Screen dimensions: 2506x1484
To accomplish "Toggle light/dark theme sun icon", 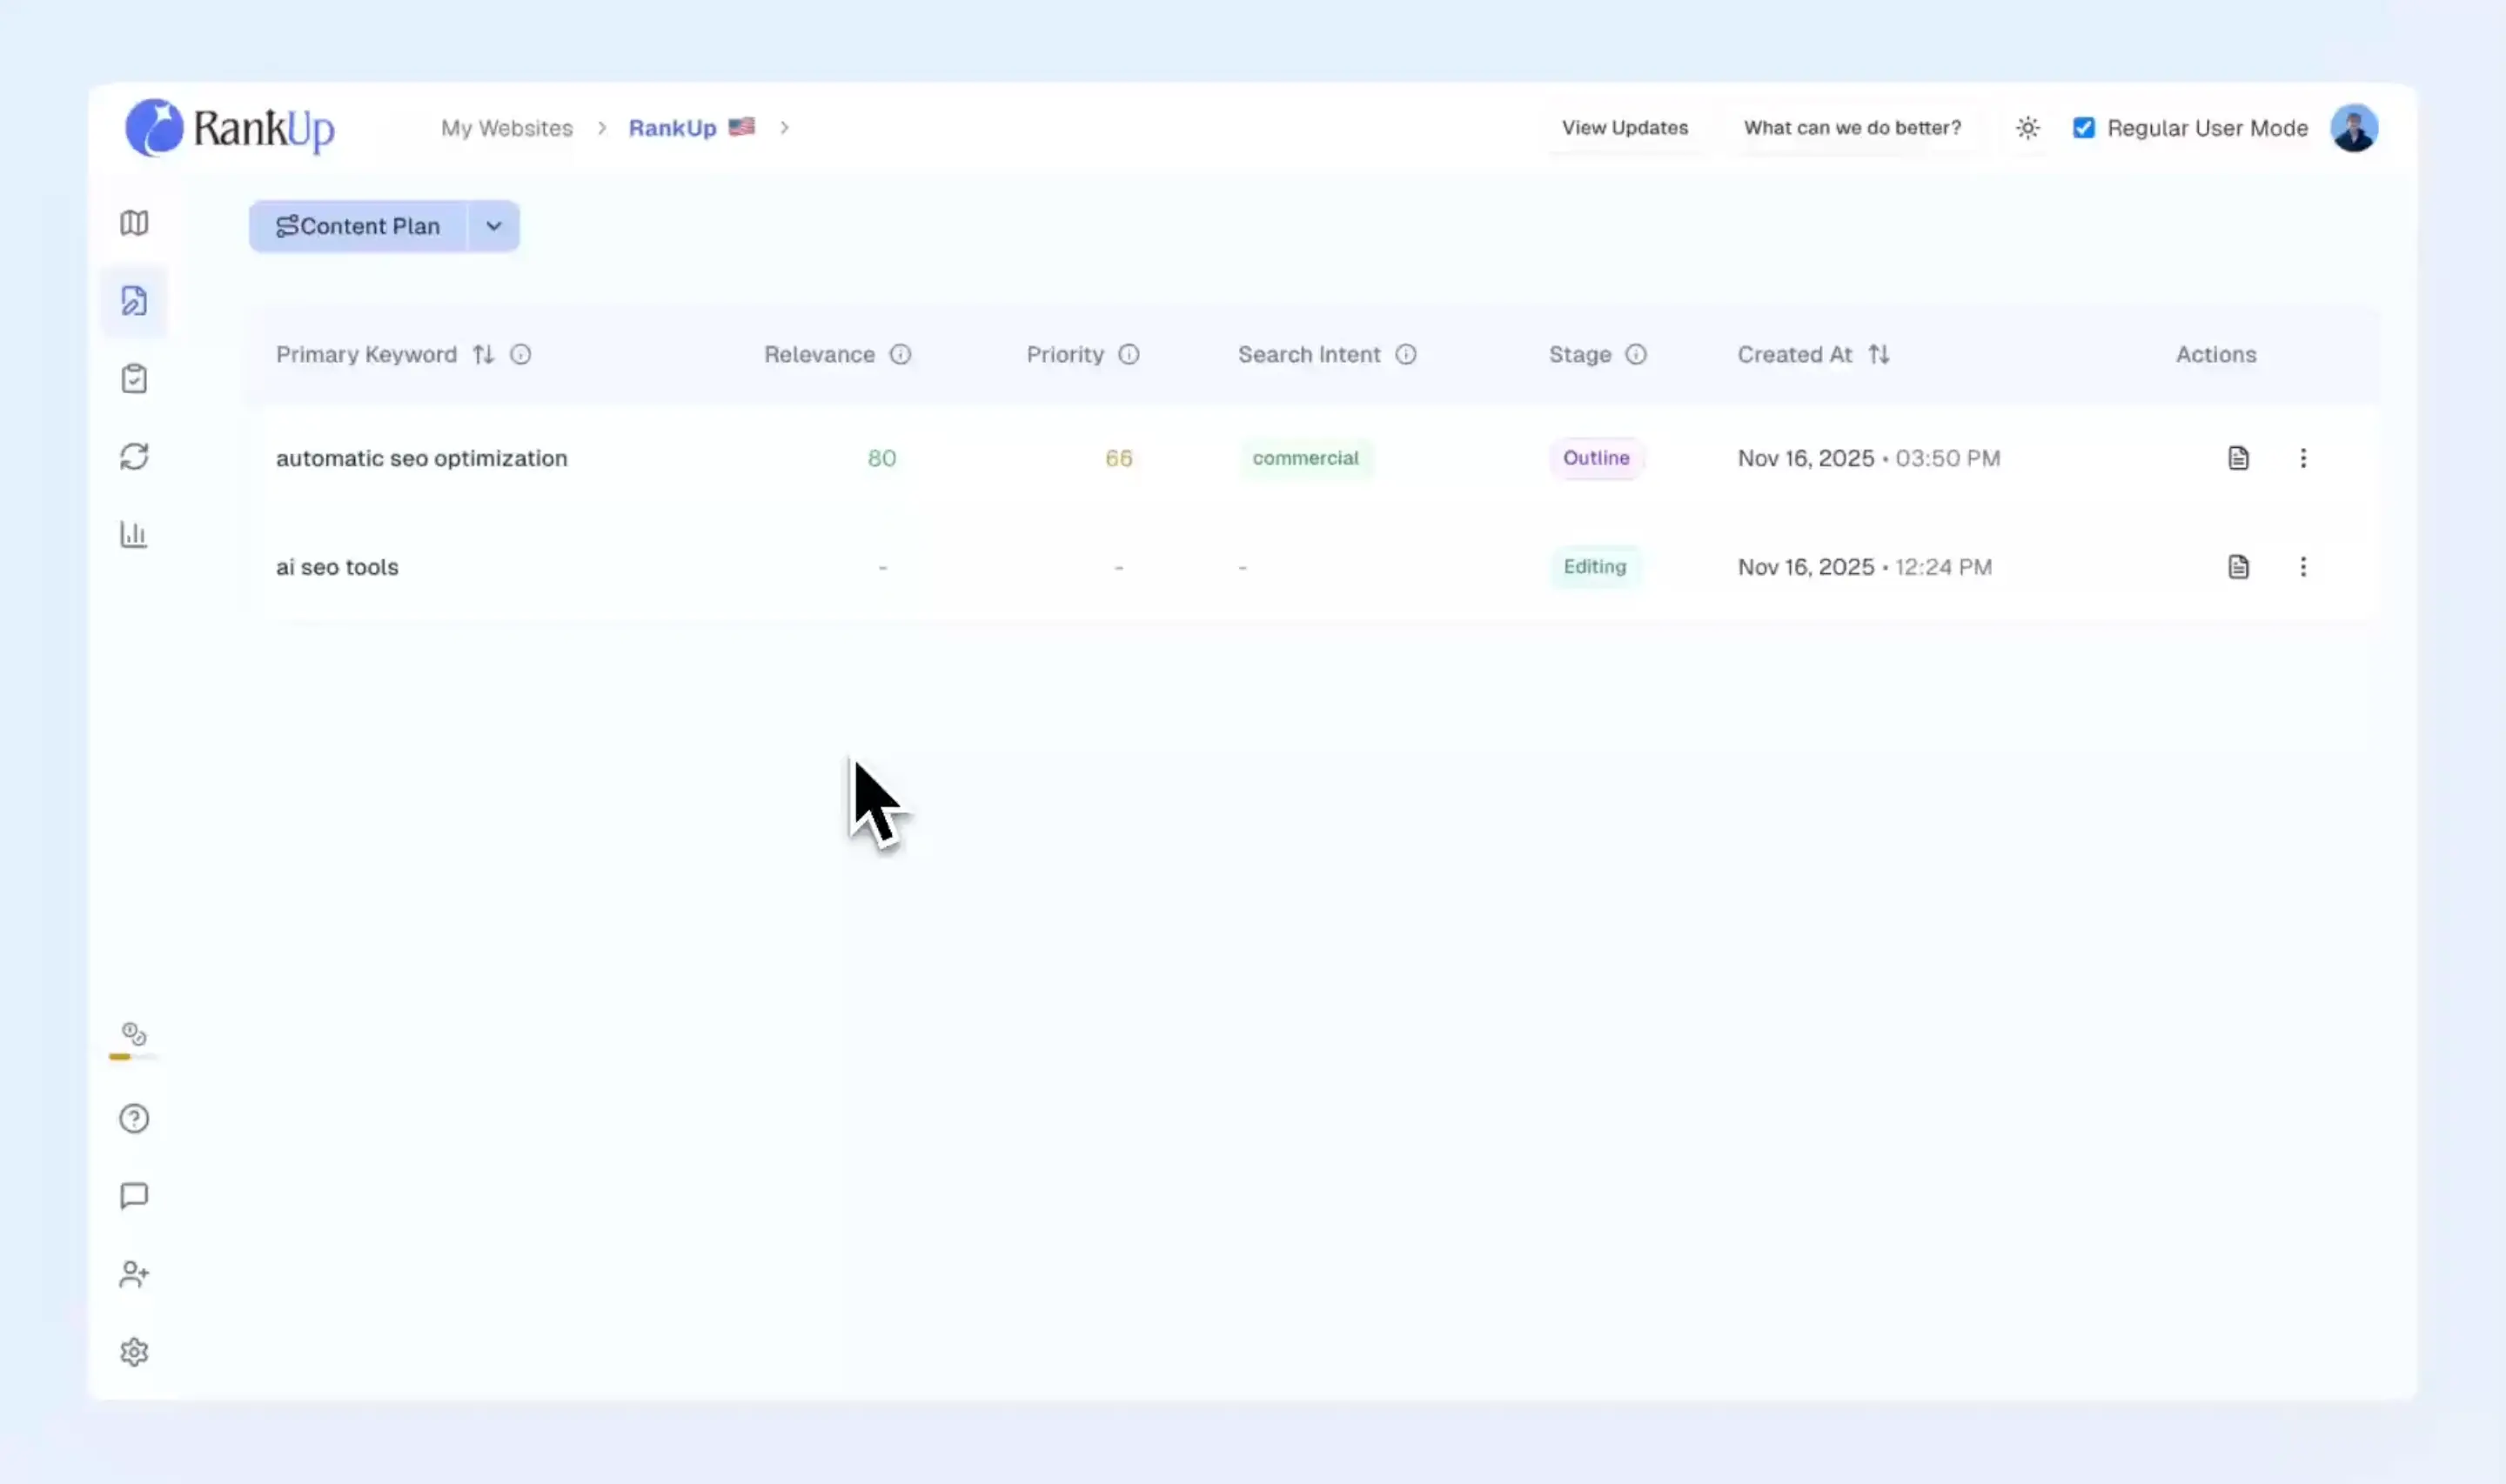I will 2027,128.
